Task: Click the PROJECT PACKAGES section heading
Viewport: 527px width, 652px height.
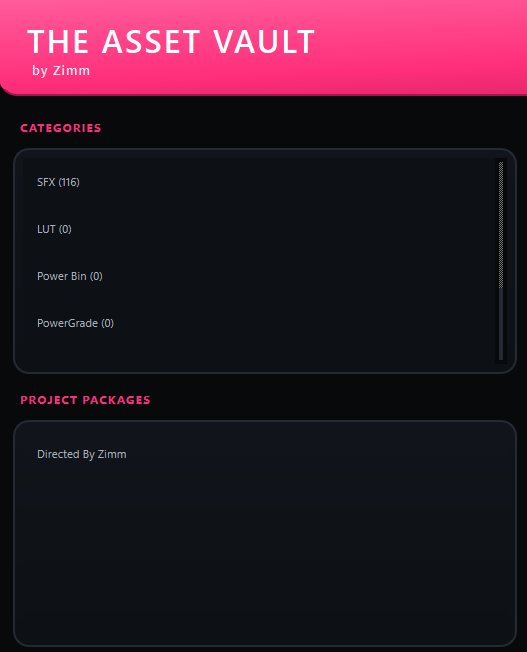Action: [85, 400]
